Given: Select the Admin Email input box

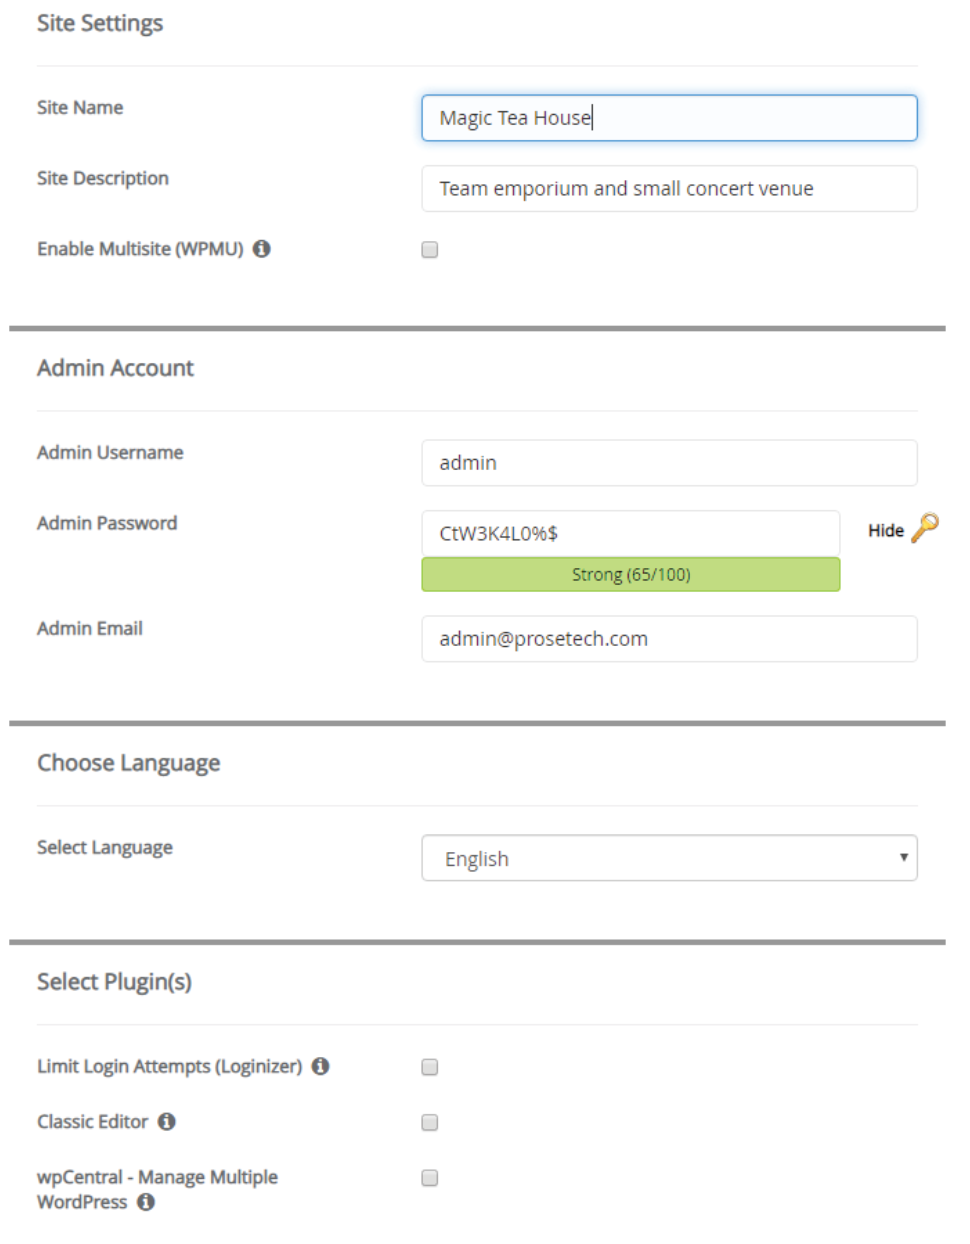Looking at the screenshot, I should pyautogui.click(x=668, y=639).
